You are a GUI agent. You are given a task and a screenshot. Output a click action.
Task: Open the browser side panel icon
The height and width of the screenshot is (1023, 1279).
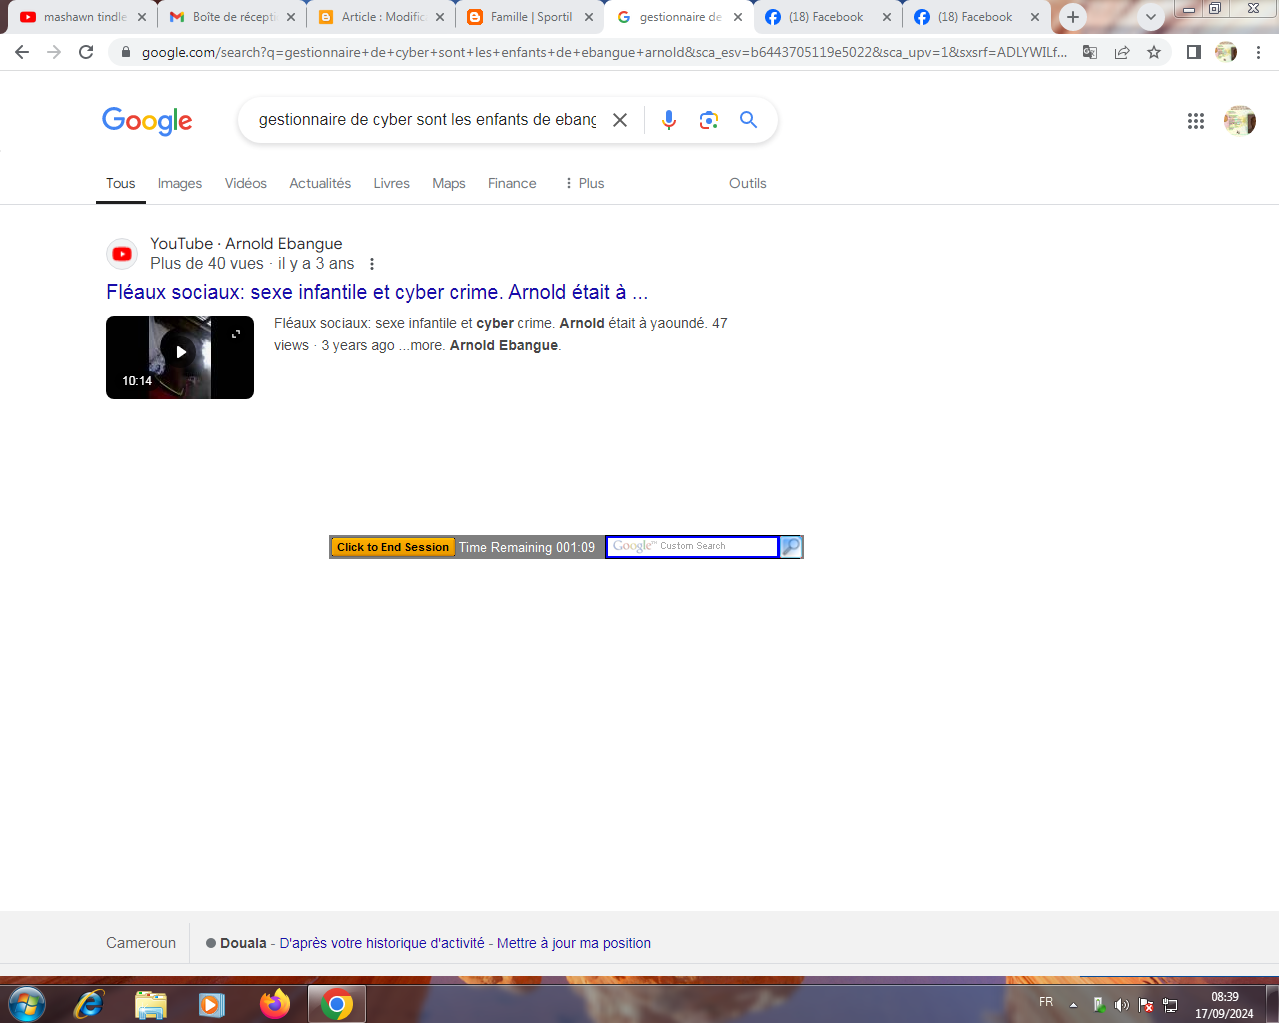point(1193,52)
